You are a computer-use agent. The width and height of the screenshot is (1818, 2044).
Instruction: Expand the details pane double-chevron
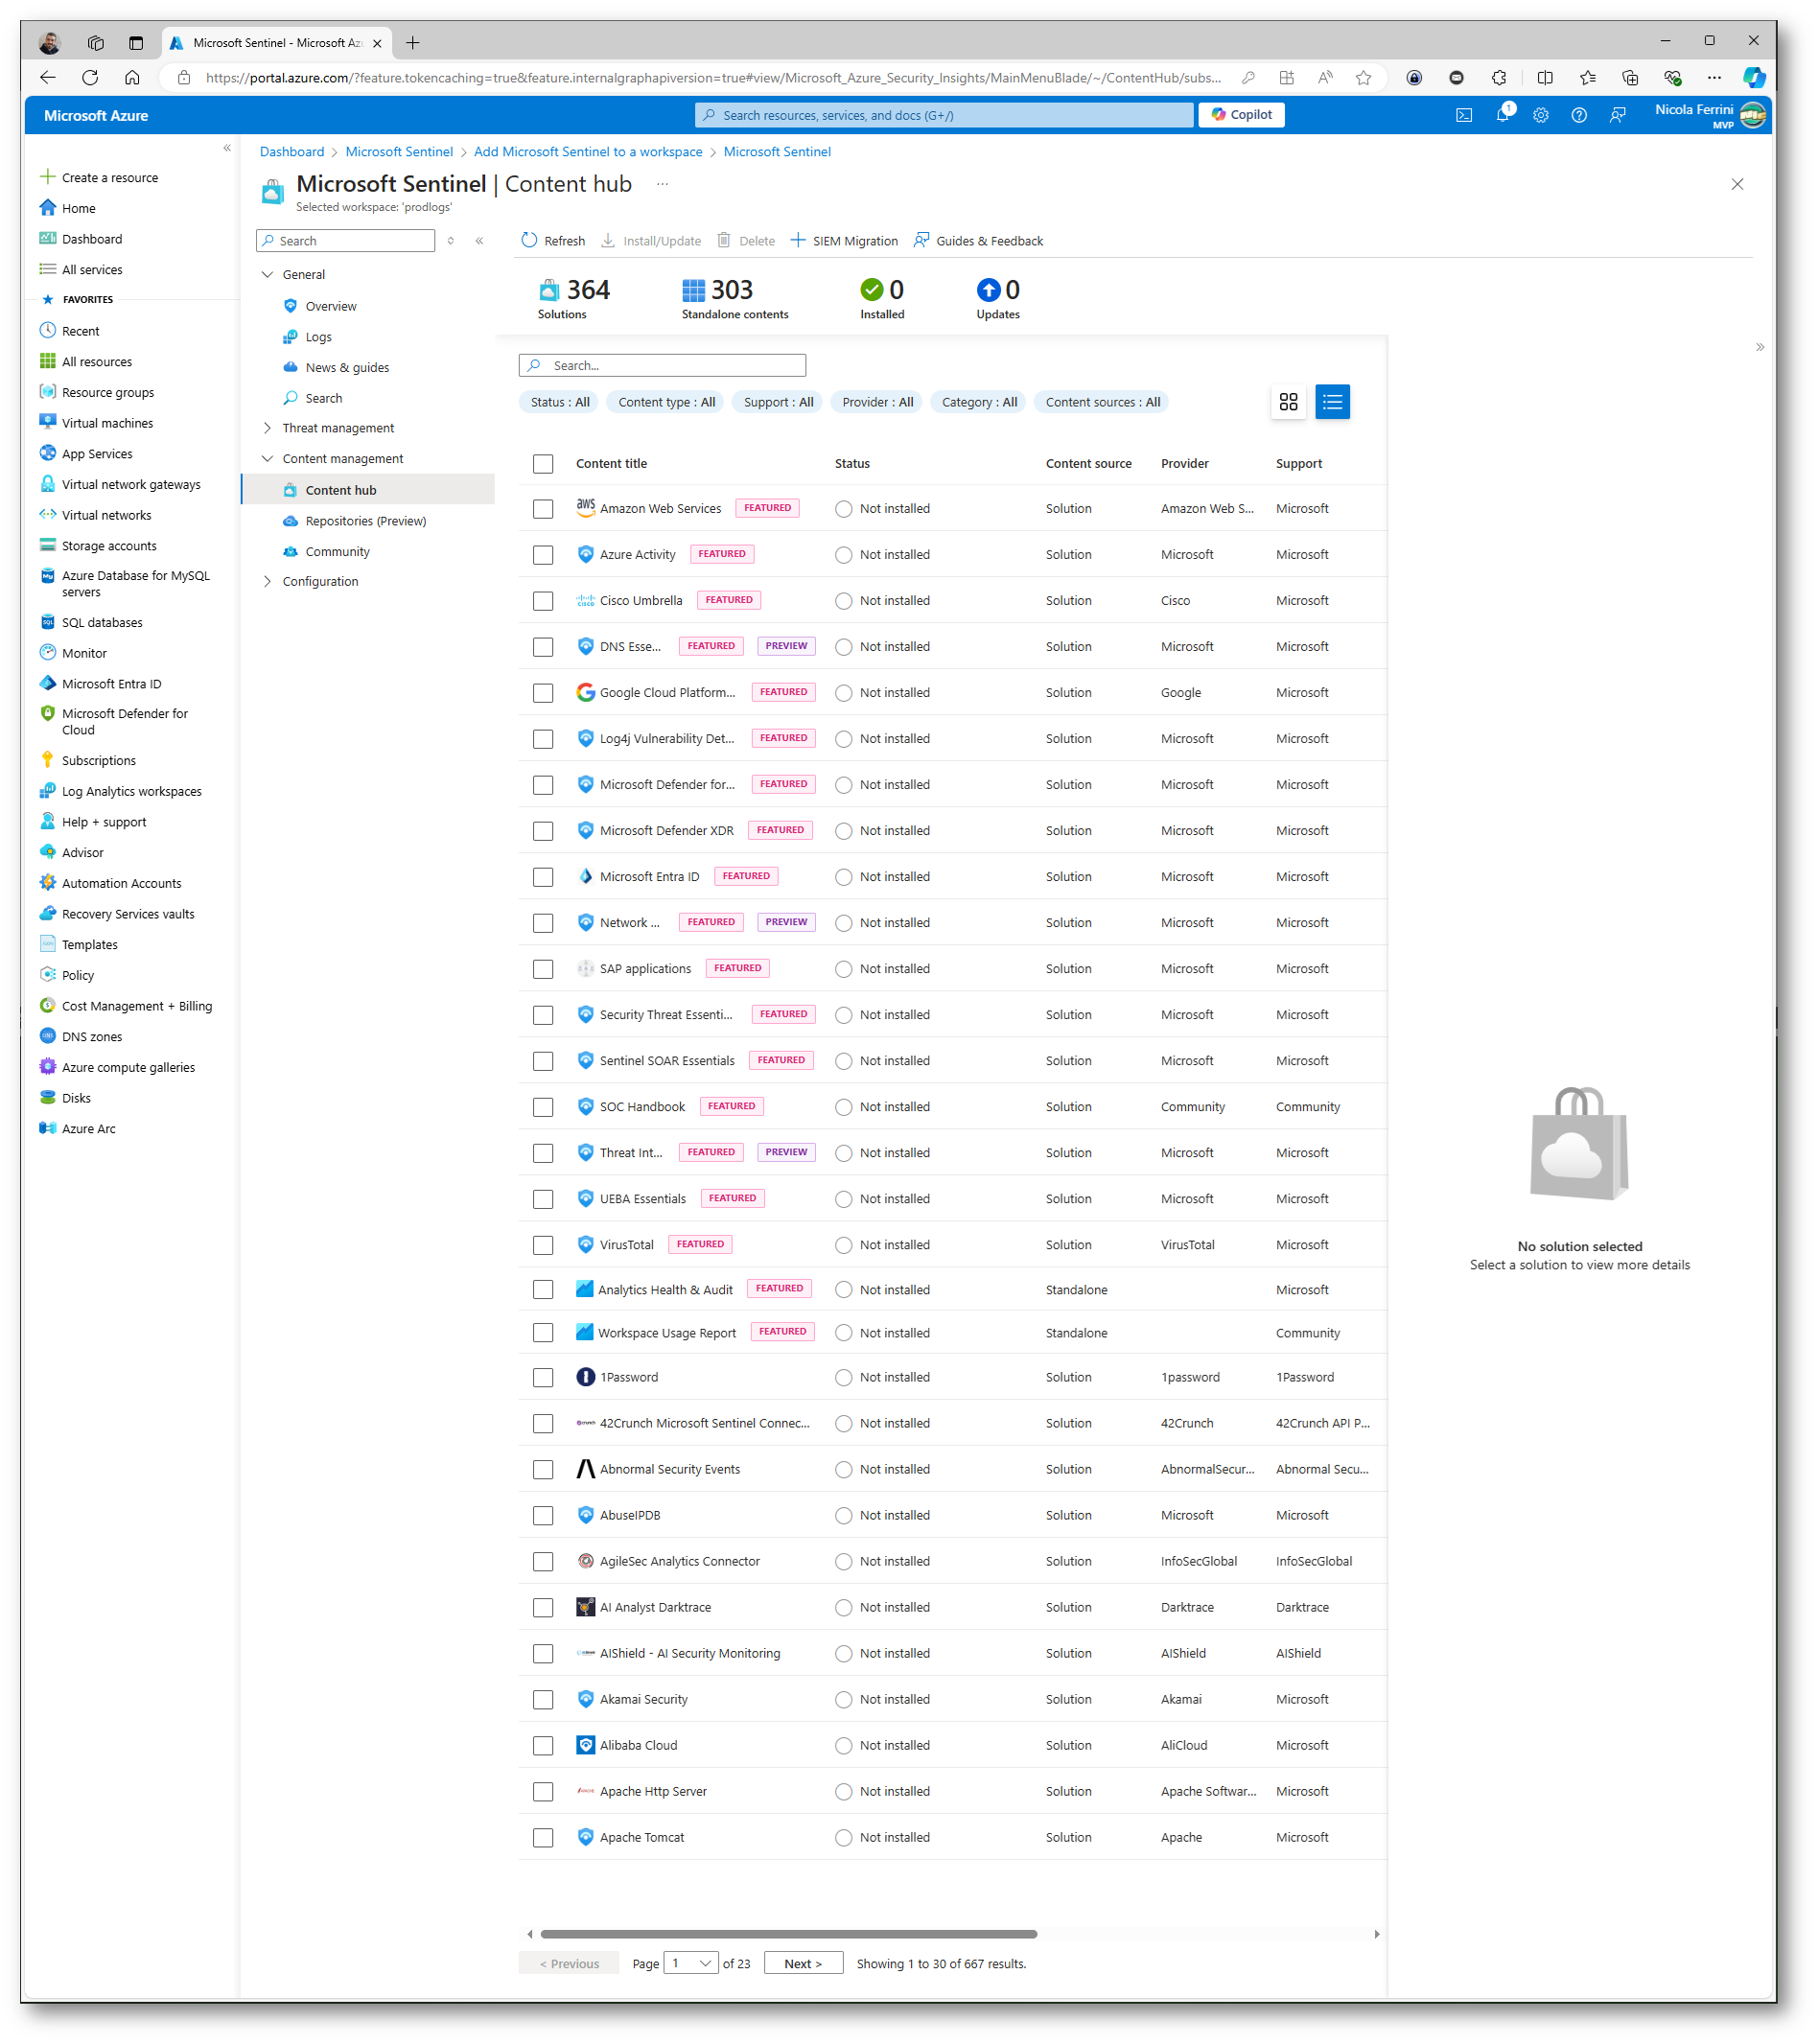click(1759, 347)
